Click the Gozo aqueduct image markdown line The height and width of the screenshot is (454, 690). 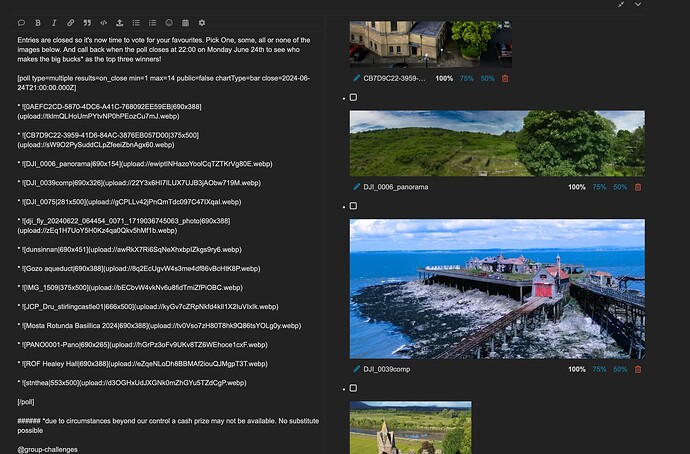pyautogui.click(x=139, y=268)
